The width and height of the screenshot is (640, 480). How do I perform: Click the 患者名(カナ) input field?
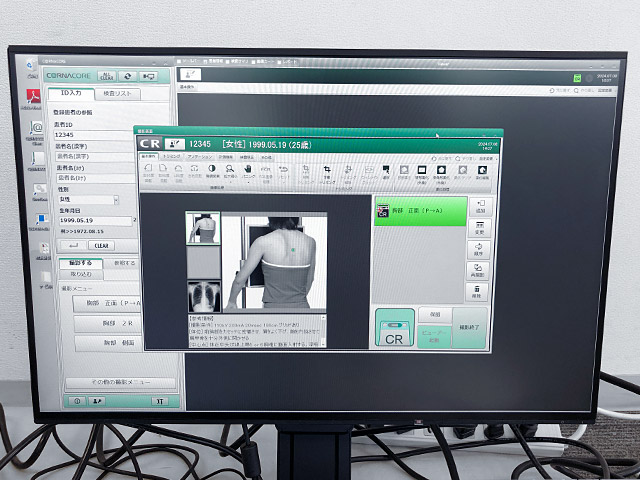point(96,178)
